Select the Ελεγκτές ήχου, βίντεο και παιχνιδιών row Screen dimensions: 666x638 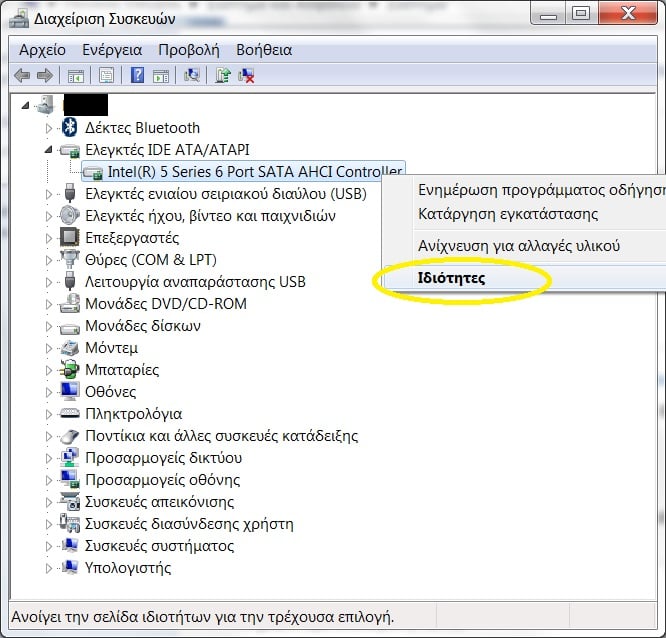click(x=210, y=216)
